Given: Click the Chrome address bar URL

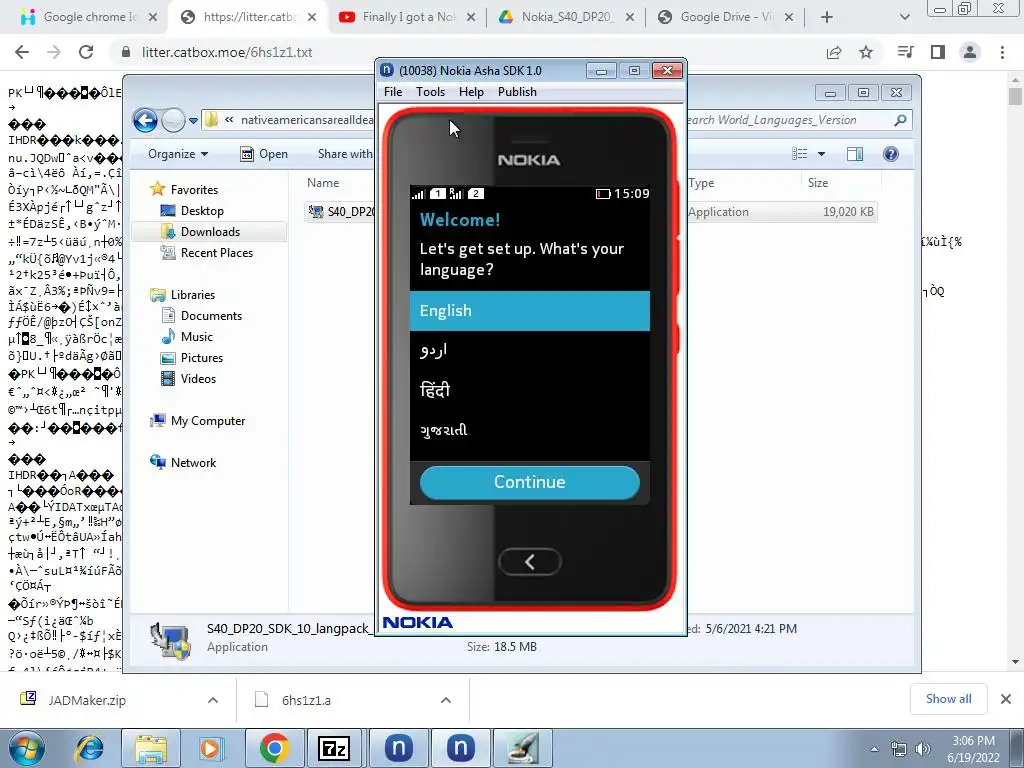Looking at the screenshot, I should (227, 52).
